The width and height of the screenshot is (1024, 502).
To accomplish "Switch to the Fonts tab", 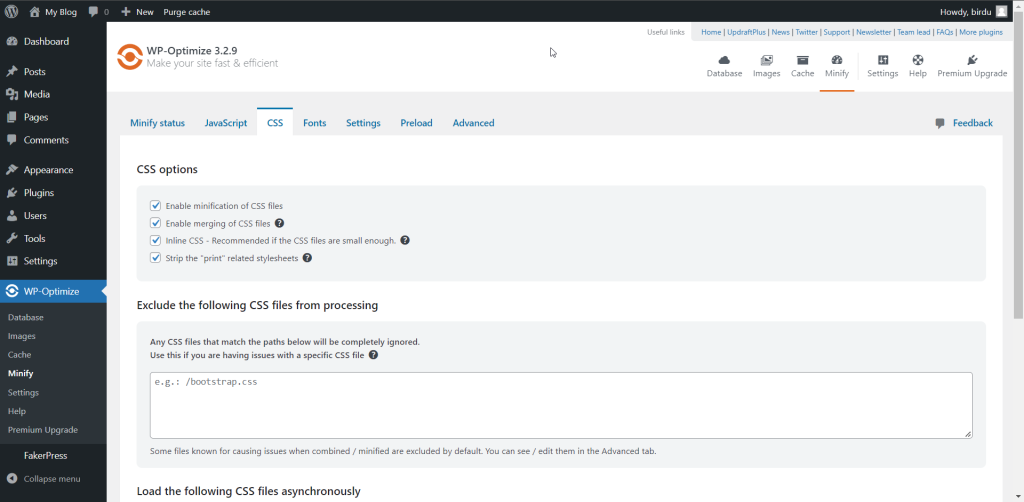I will coord(315,123).
